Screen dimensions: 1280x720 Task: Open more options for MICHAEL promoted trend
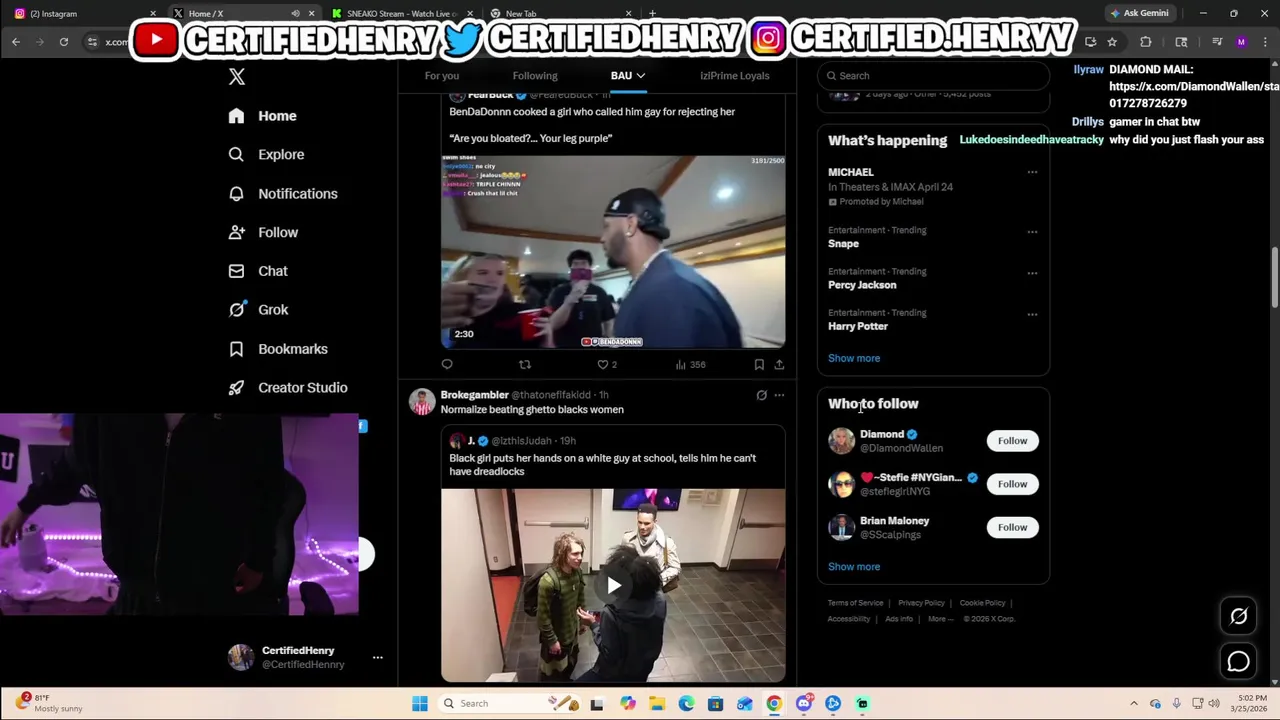(x=1032, y=172)
